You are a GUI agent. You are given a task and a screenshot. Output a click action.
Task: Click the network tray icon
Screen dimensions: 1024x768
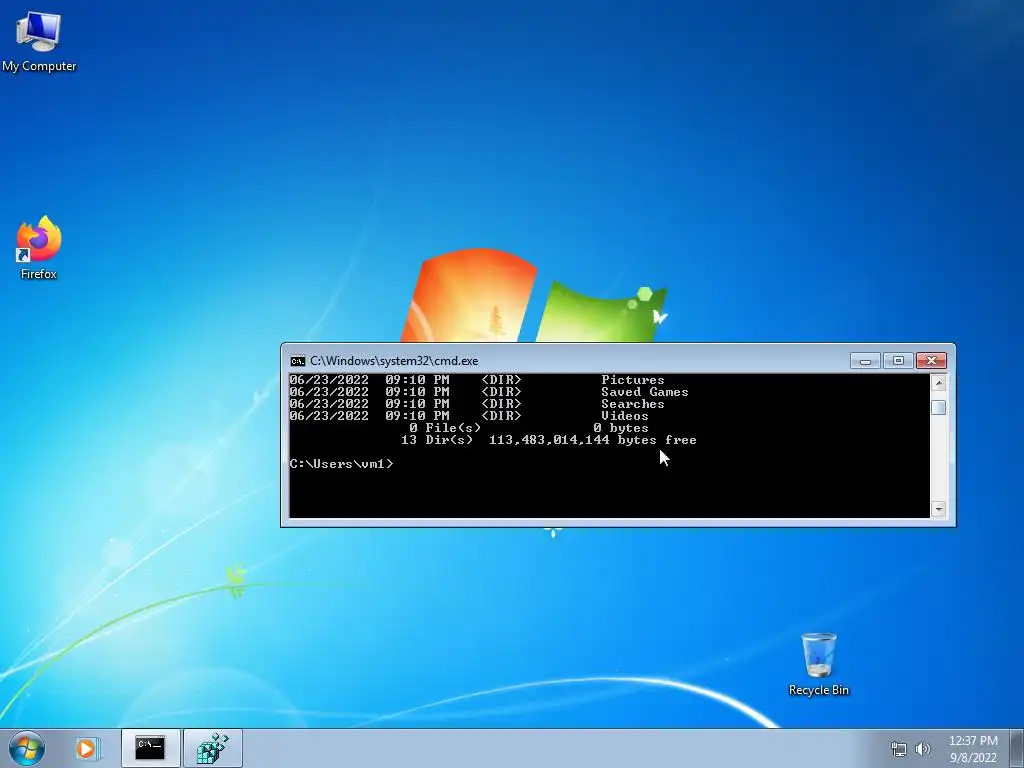(899, 749)
